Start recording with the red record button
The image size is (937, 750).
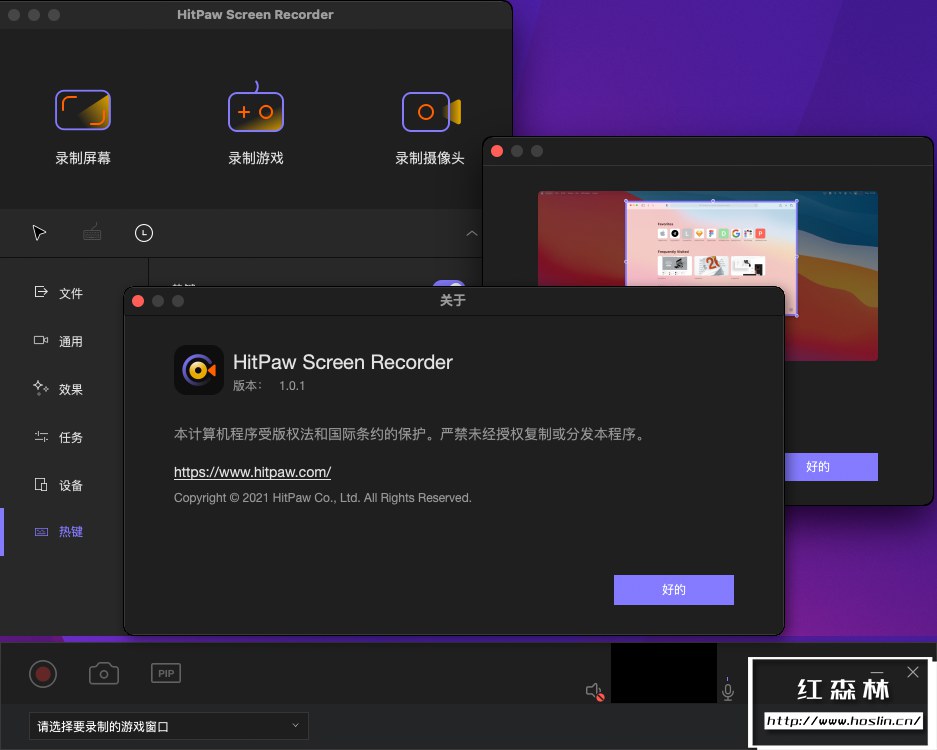tap(43, 674)
